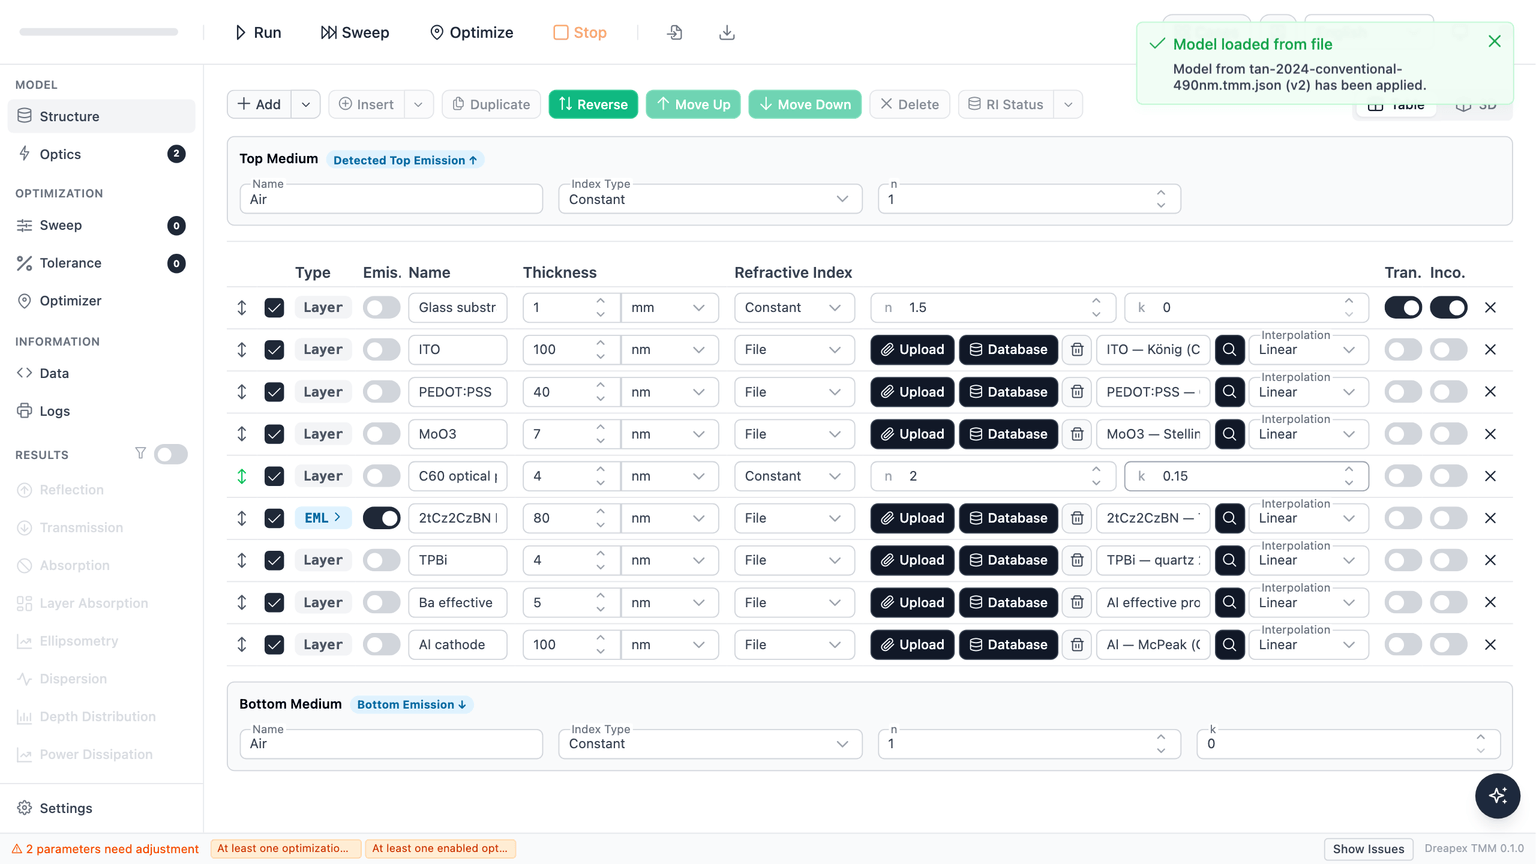Go to the Sweep optimization page
1536x864 pixels.
[x=101, y=225]
